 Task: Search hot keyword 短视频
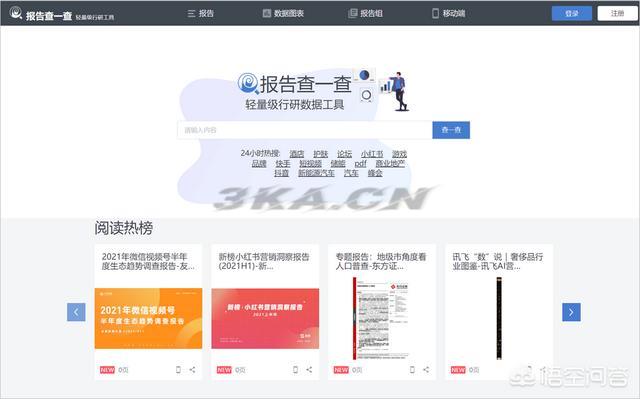coord(310,164)
